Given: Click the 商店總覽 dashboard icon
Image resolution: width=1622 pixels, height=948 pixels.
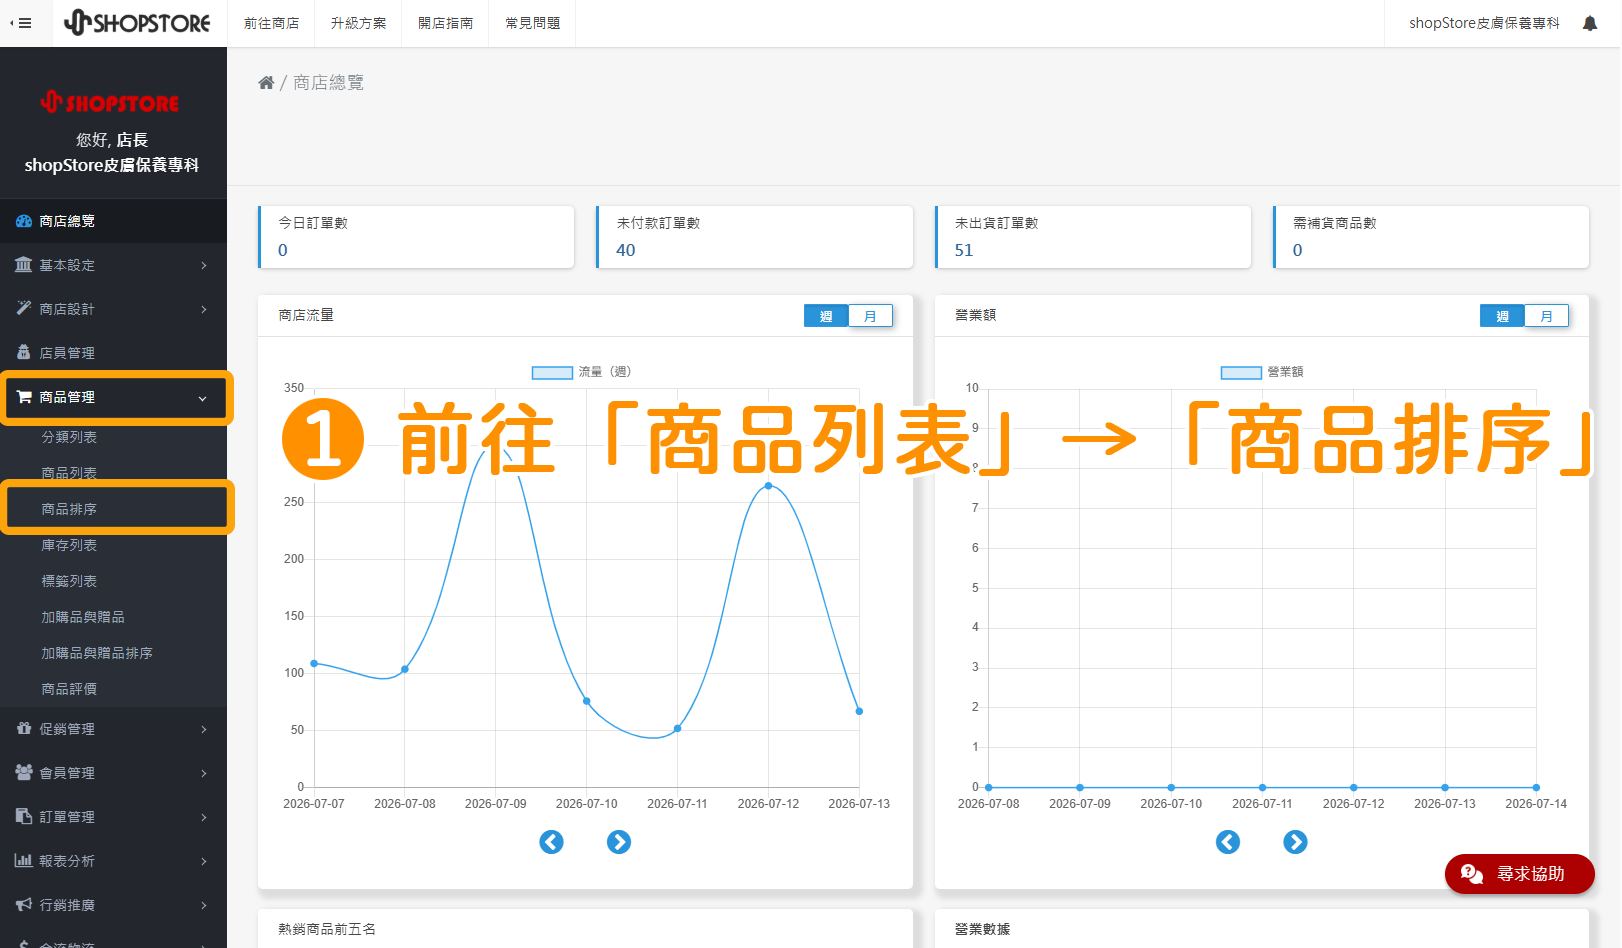Looking at the screenshot, I should [x=24, y=221].
